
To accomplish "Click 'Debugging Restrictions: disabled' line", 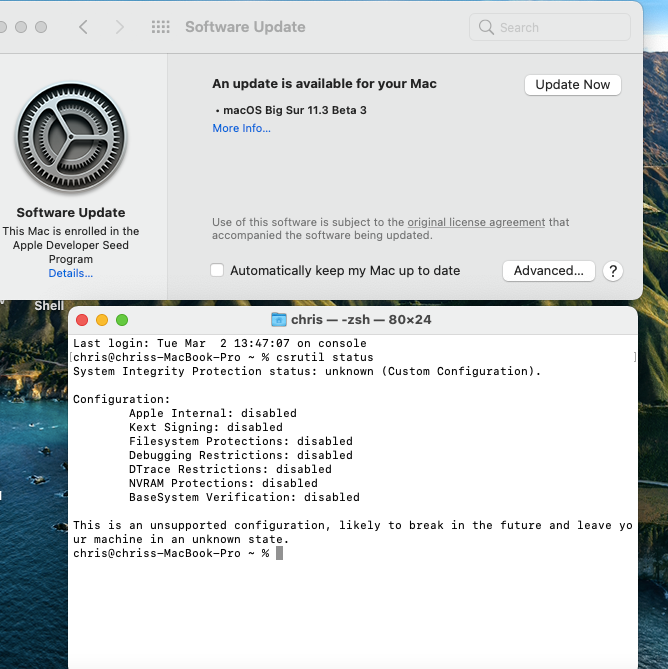I will coord(241,456).
